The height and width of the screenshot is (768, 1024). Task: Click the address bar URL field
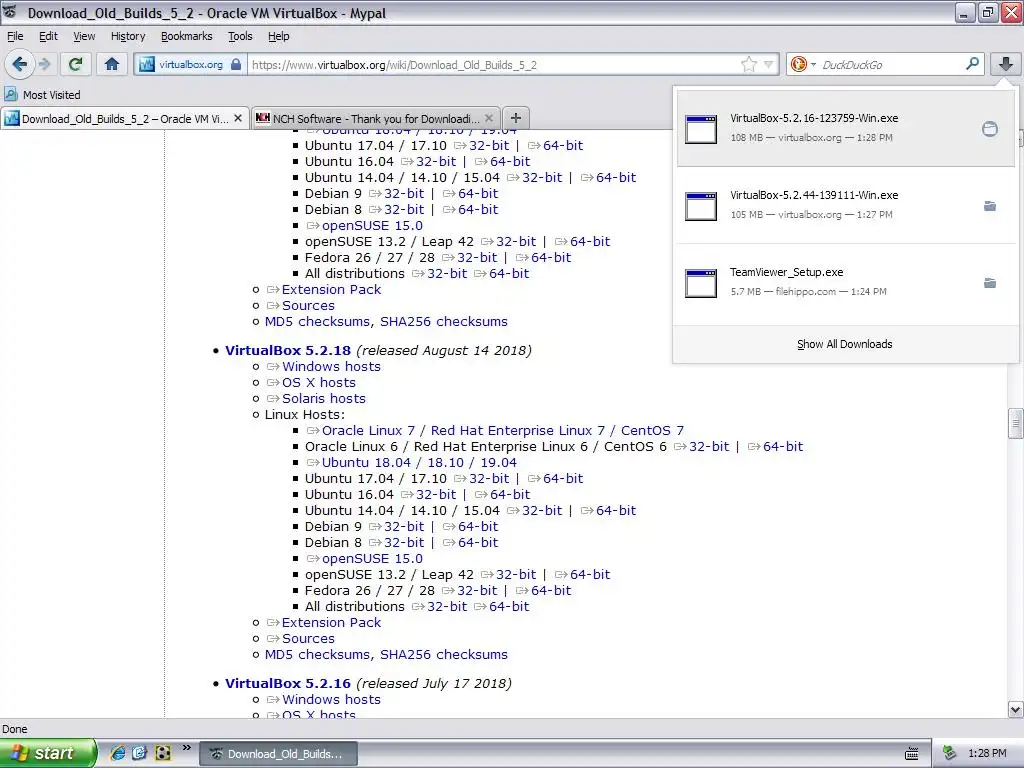(494, 65)
